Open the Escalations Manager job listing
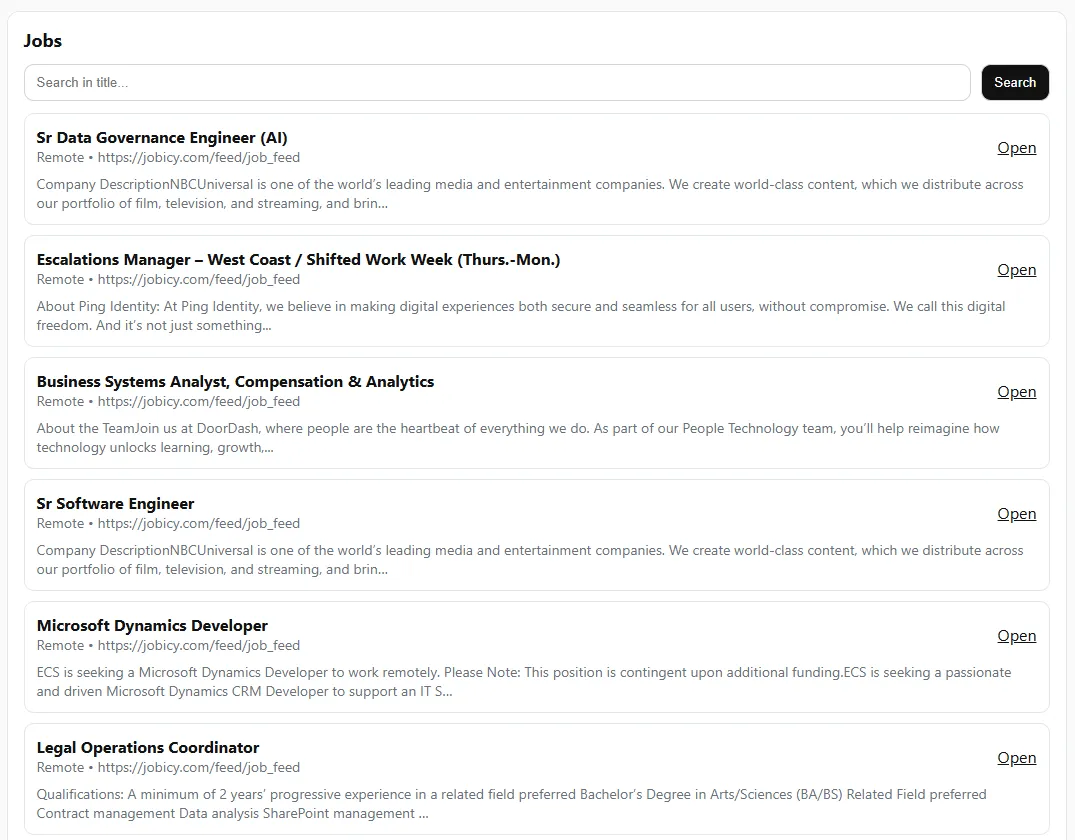1075x840 pixels. (x=1016, y=269)
